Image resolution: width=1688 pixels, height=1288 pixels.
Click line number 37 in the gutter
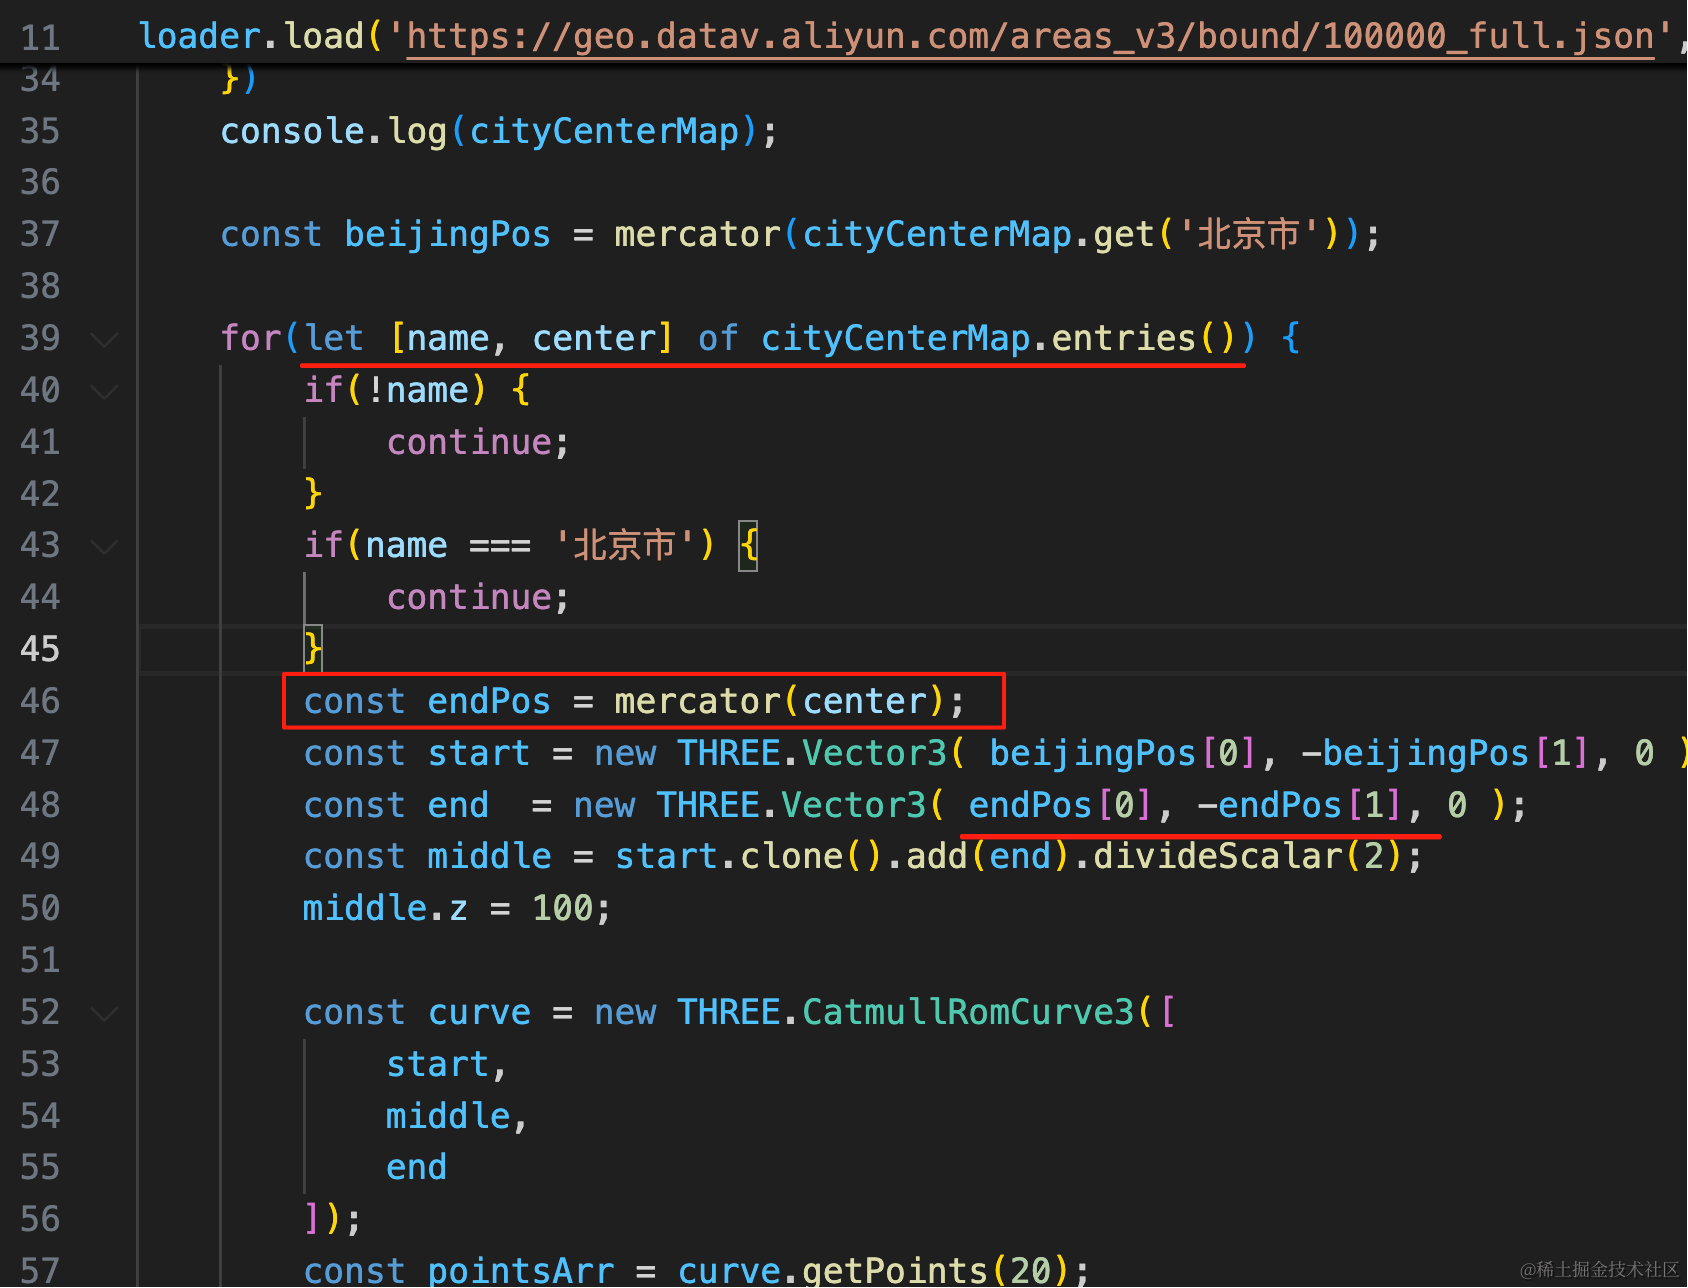tap(40, 234)
